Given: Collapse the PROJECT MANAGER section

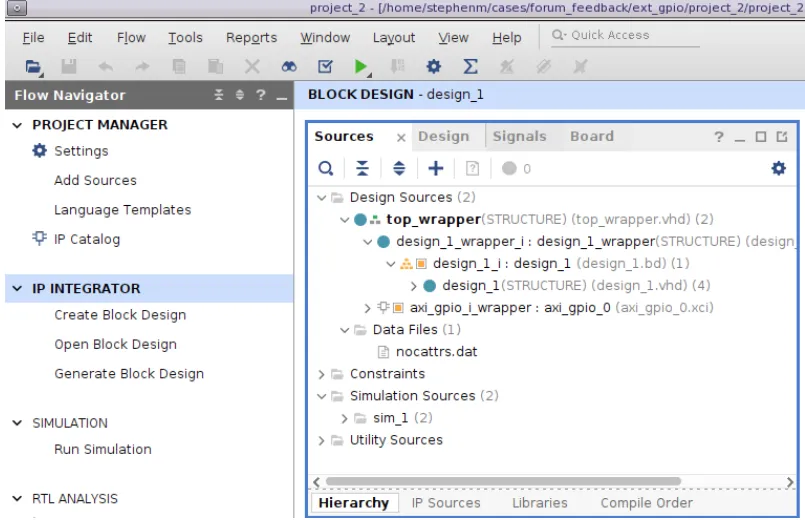Looking at the screenshot, I should pyautogui.click(x=18, y=125).
